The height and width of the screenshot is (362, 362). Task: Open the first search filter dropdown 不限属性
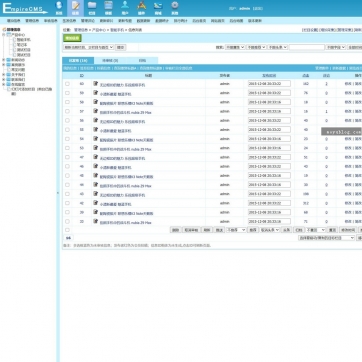point(235,47)
